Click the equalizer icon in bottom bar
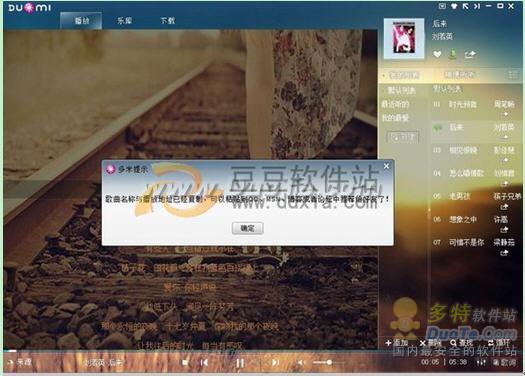This screenshot has height=376, width=525. coord(481,362)
